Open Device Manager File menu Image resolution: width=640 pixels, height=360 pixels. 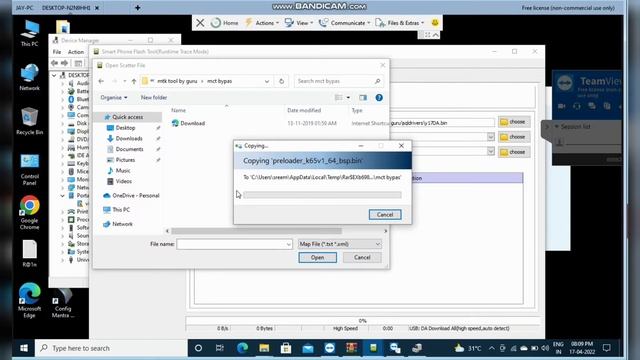click(57, 52)
